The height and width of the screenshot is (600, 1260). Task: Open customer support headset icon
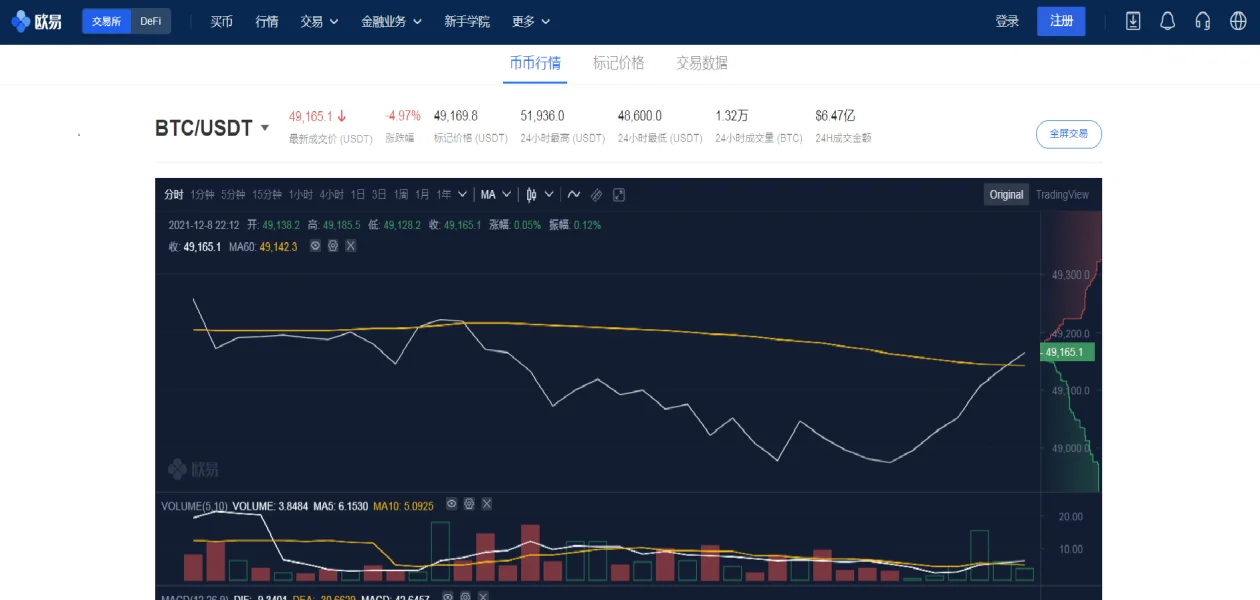coord(1203,21)
